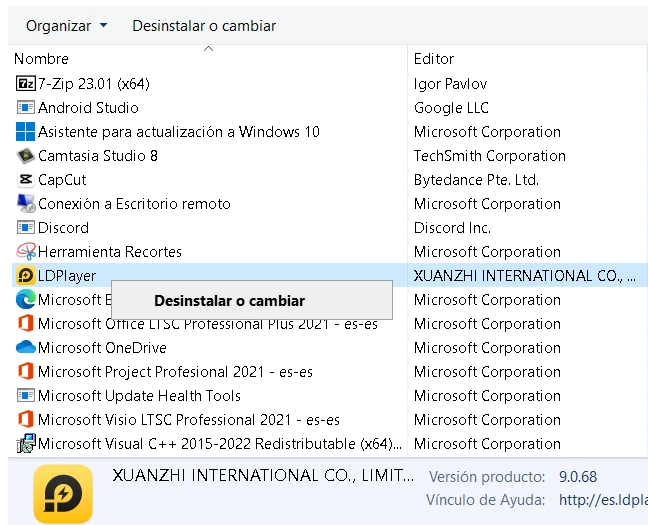Click the large LDPlayer thumbnail in details pane

63,493
